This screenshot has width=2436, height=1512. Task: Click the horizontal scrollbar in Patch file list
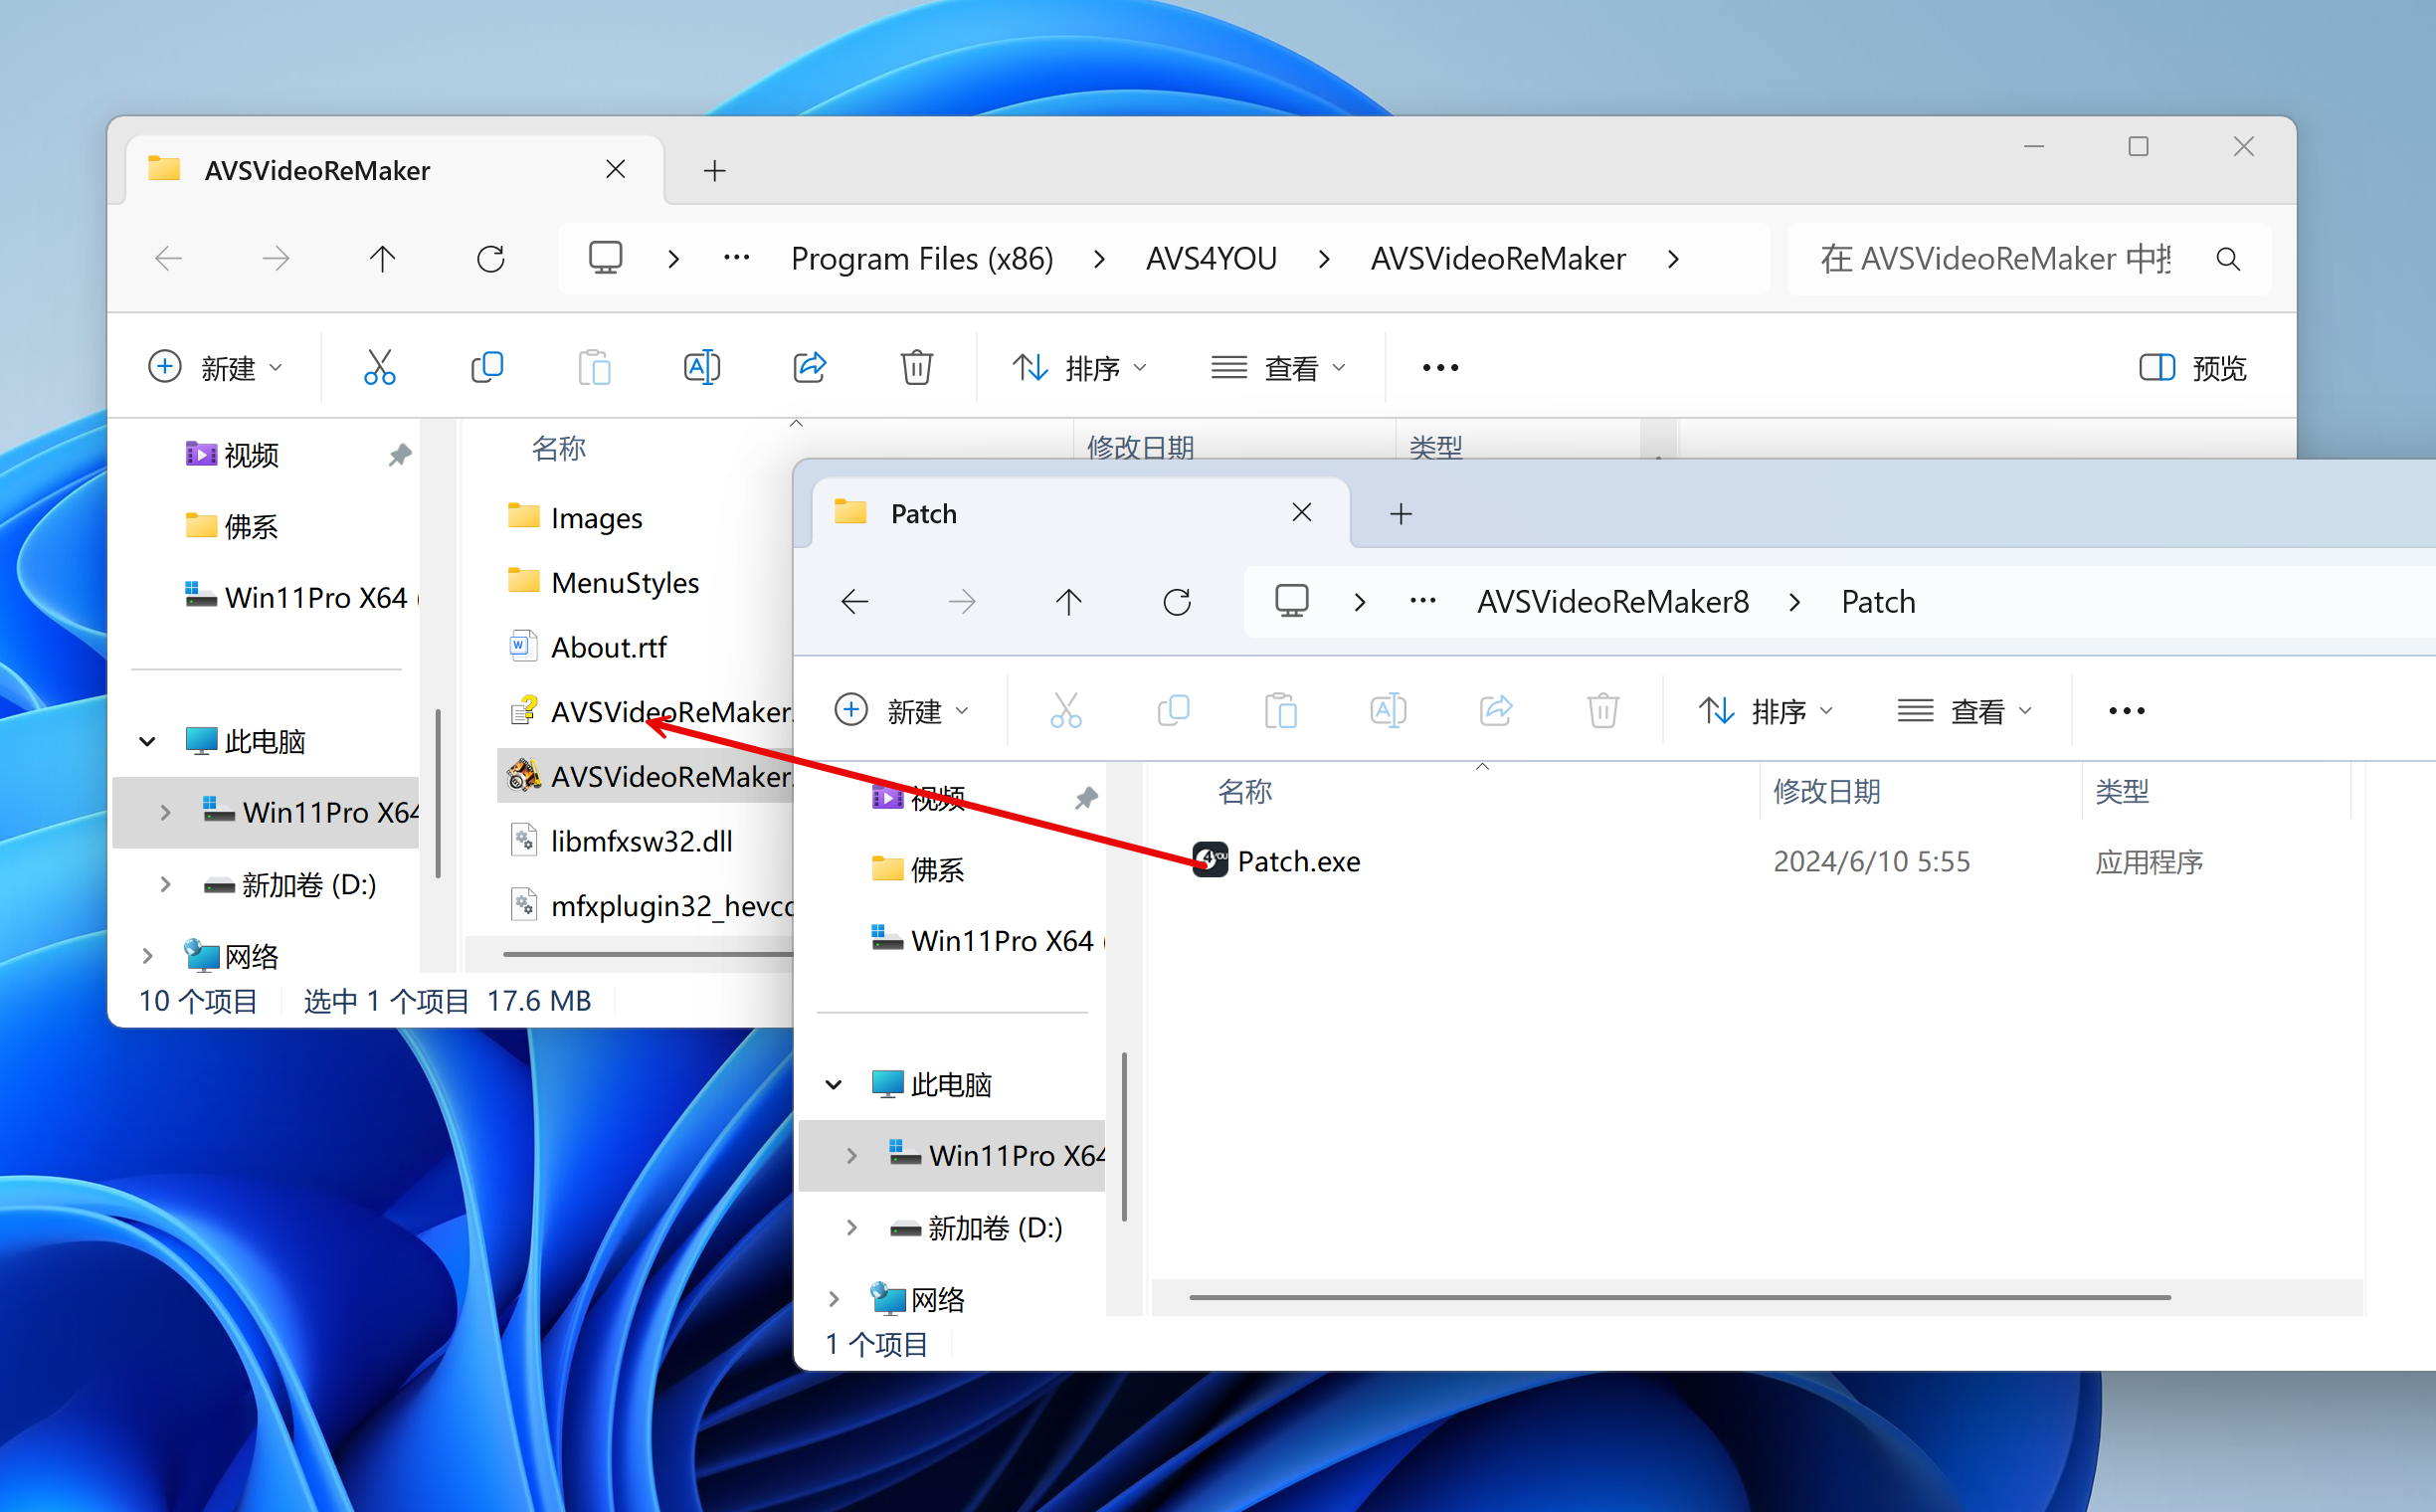coord(1678,1297)
